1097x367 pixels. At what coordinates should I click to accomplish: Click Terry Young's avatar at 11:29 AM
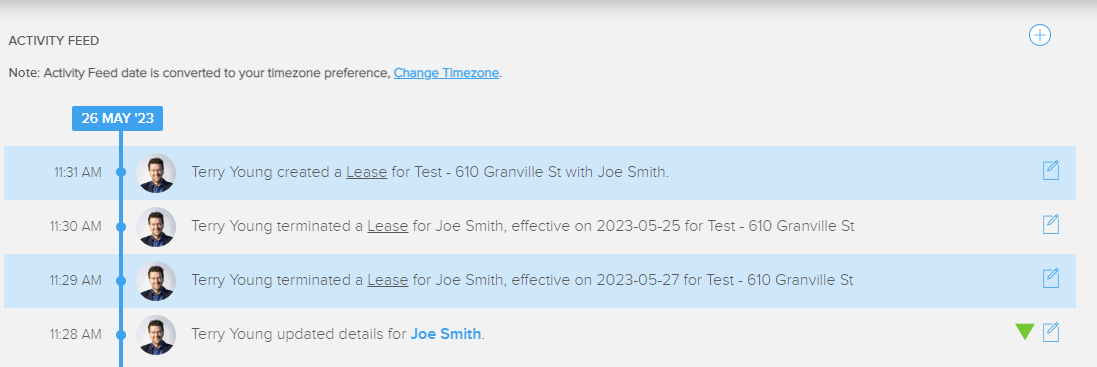pos(156,280)
